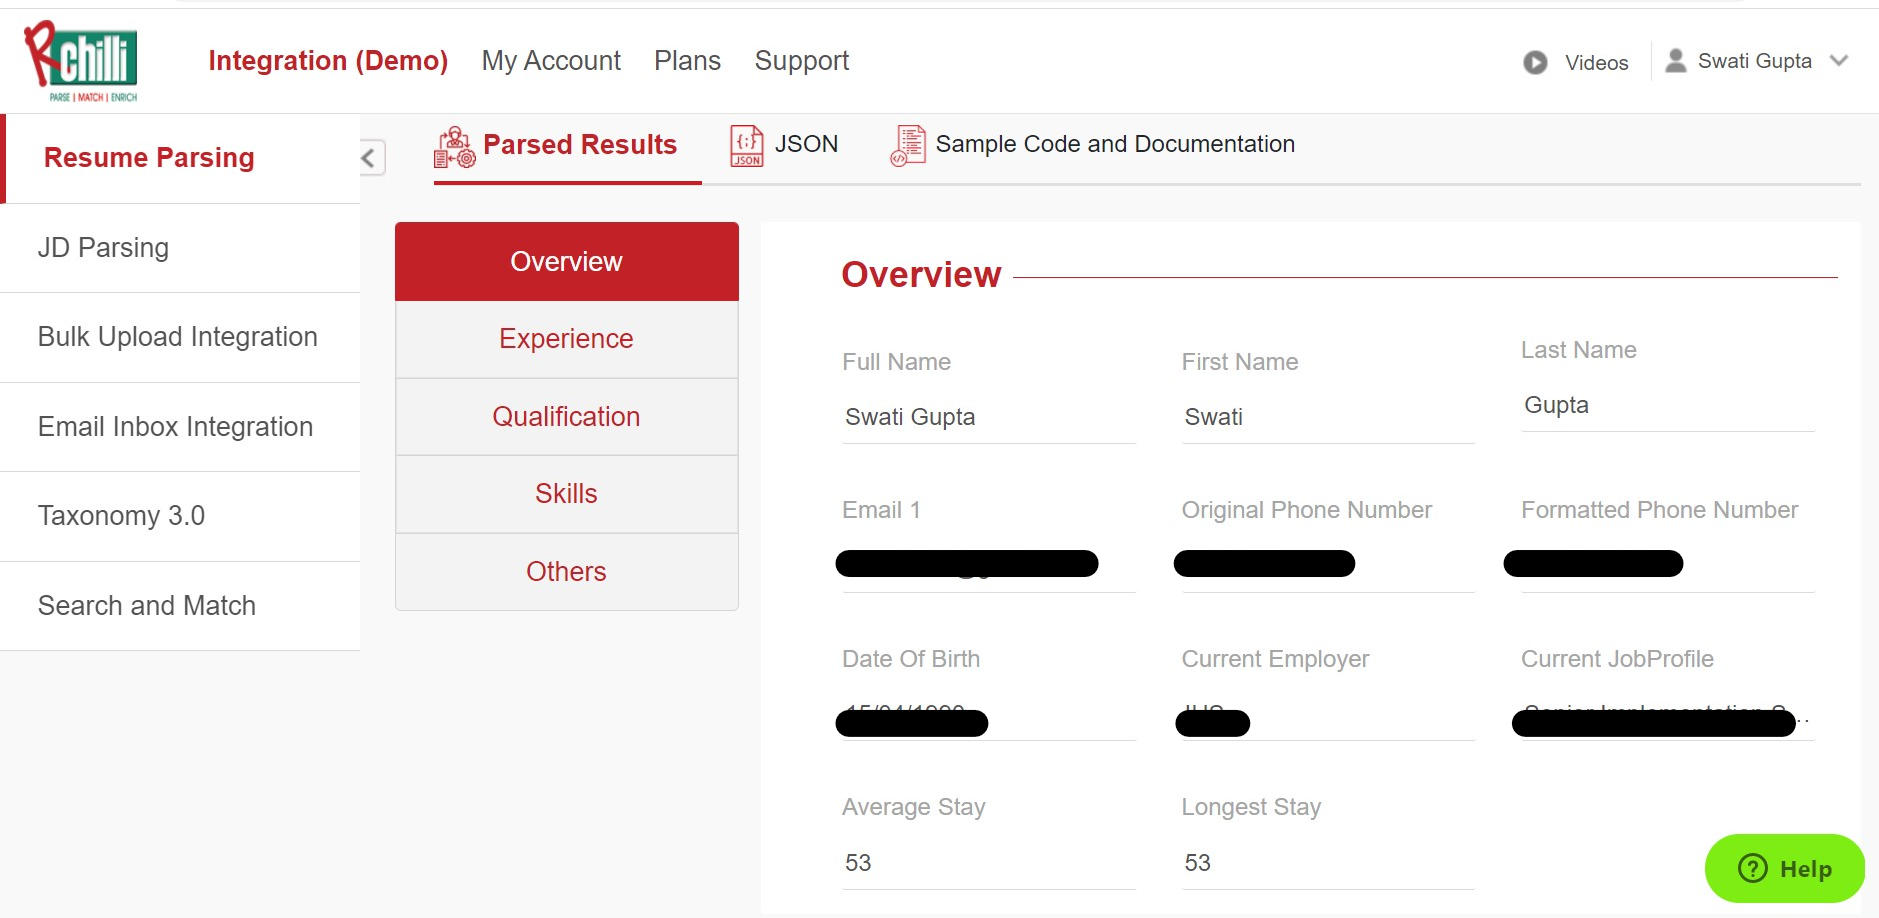Open Search and Match in the sidebar

coord(147,606)
